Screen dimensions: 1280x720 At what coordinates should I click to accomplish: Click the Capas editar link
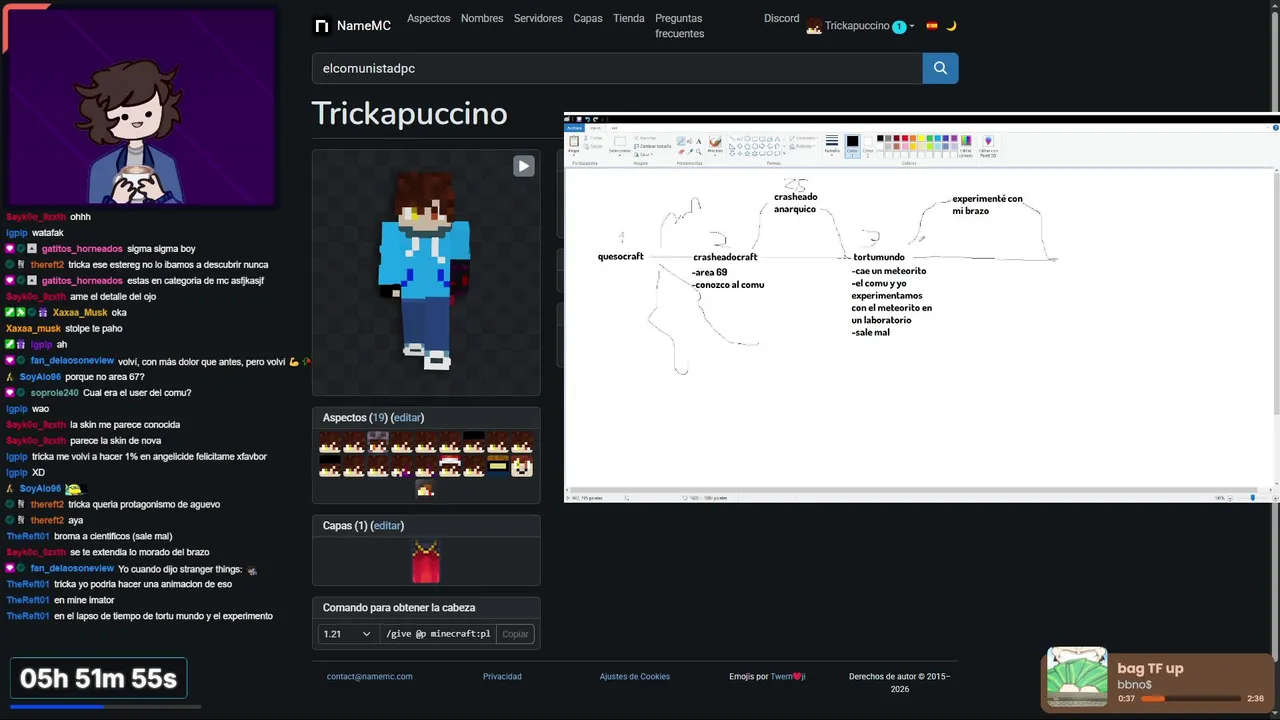tap(387, 525)
